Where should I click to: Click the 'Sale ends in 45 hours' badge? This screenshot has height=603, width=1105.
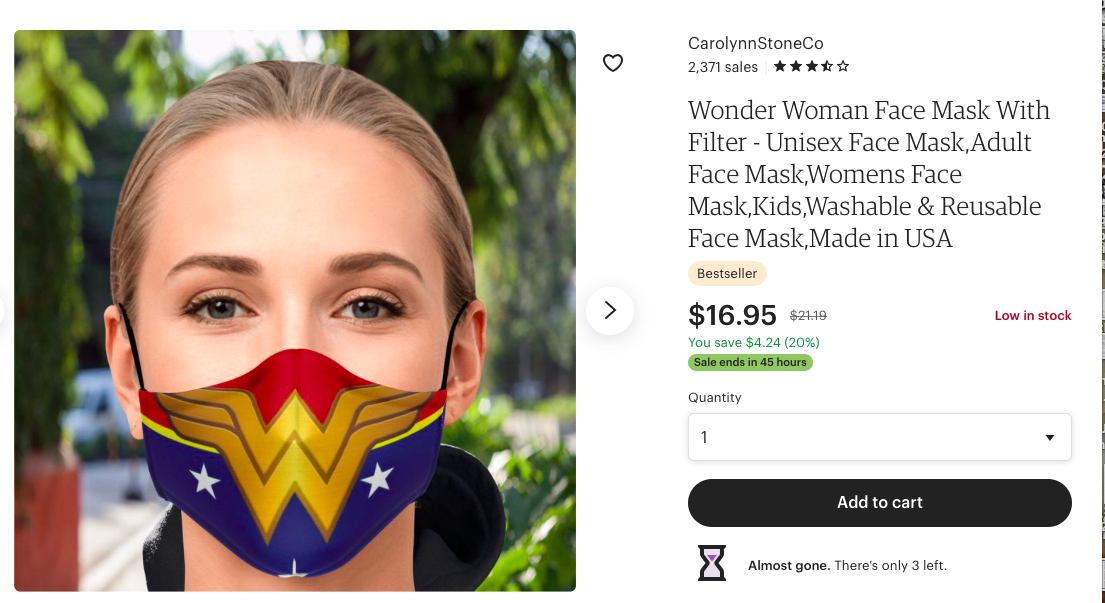750,362
